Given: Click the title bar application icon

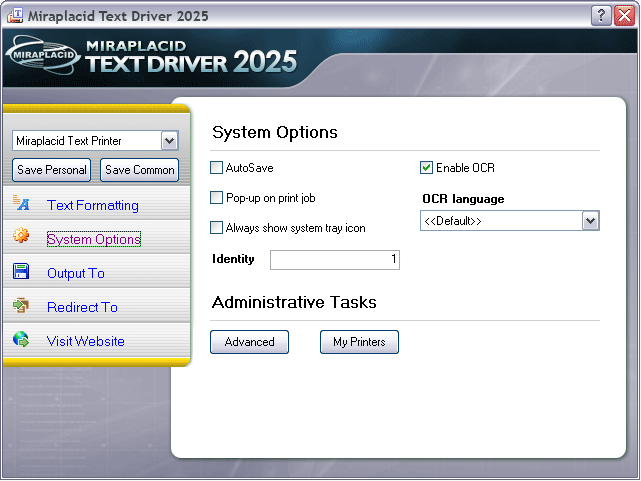Looking at the screenshot, I should 15,16.
